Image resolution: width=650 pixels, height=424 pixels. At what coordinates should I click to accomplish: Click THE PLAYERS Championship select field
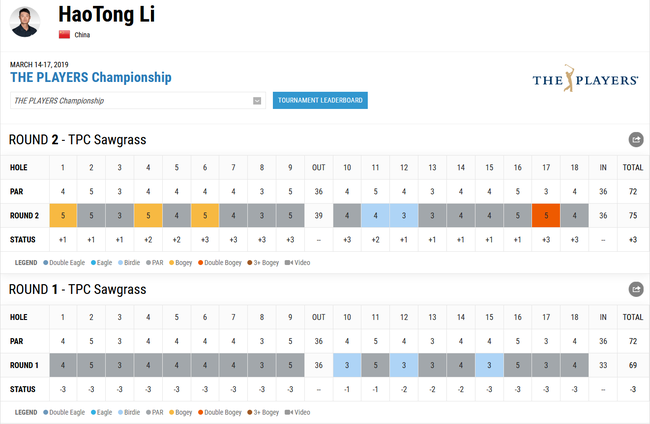(138, 101)
